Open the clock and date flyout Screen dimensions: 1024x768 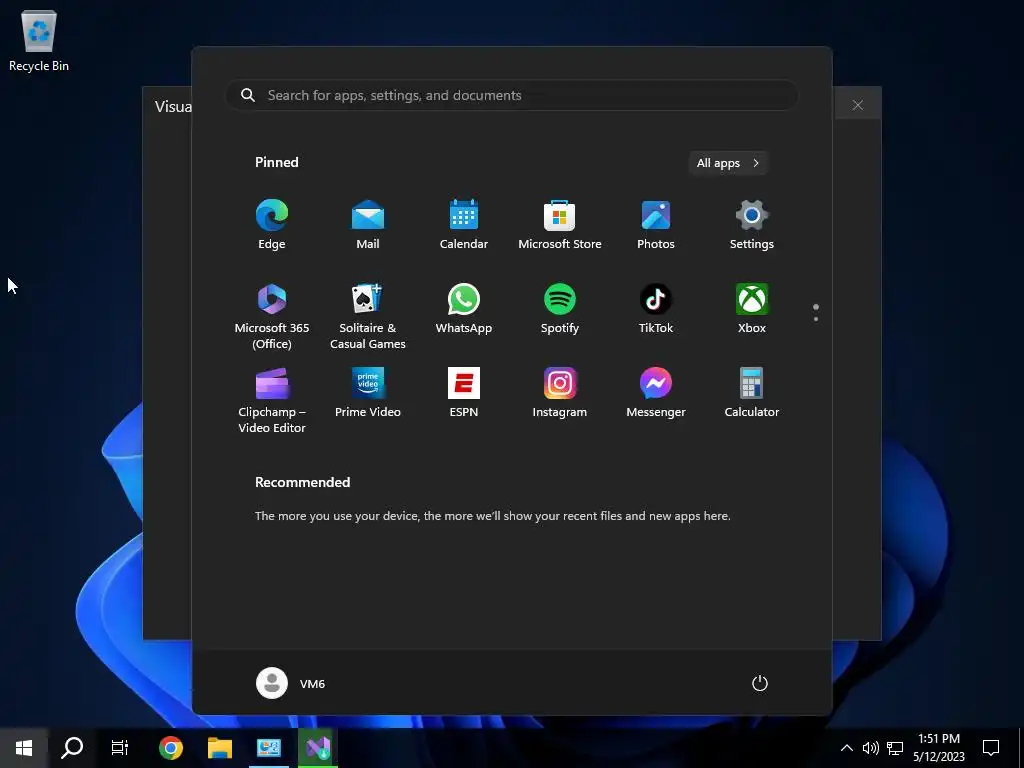[938, 748]
